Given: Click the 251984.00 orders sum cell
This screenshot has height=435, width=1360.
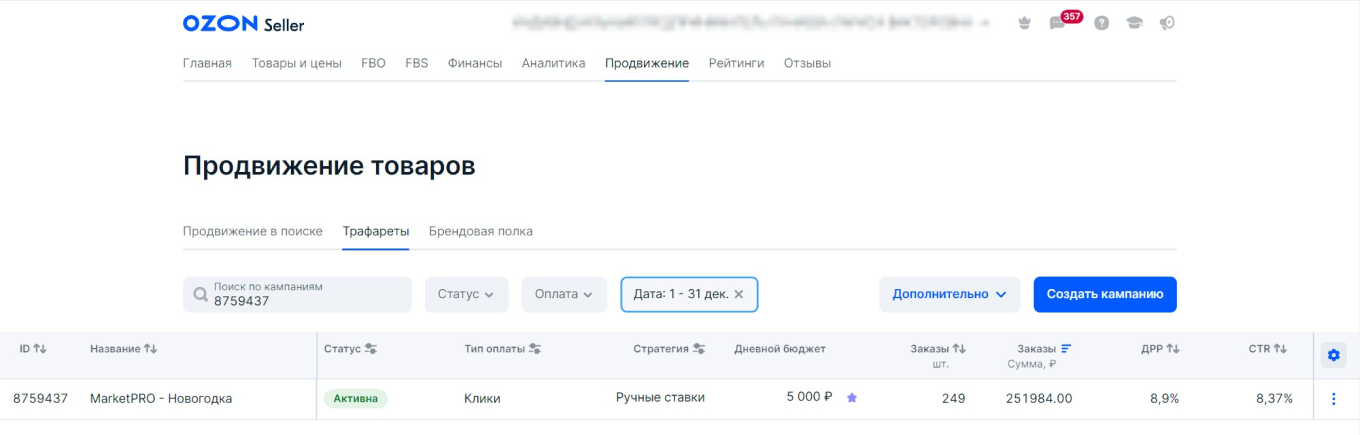Looking at the screenshot, I should 1039,398.
